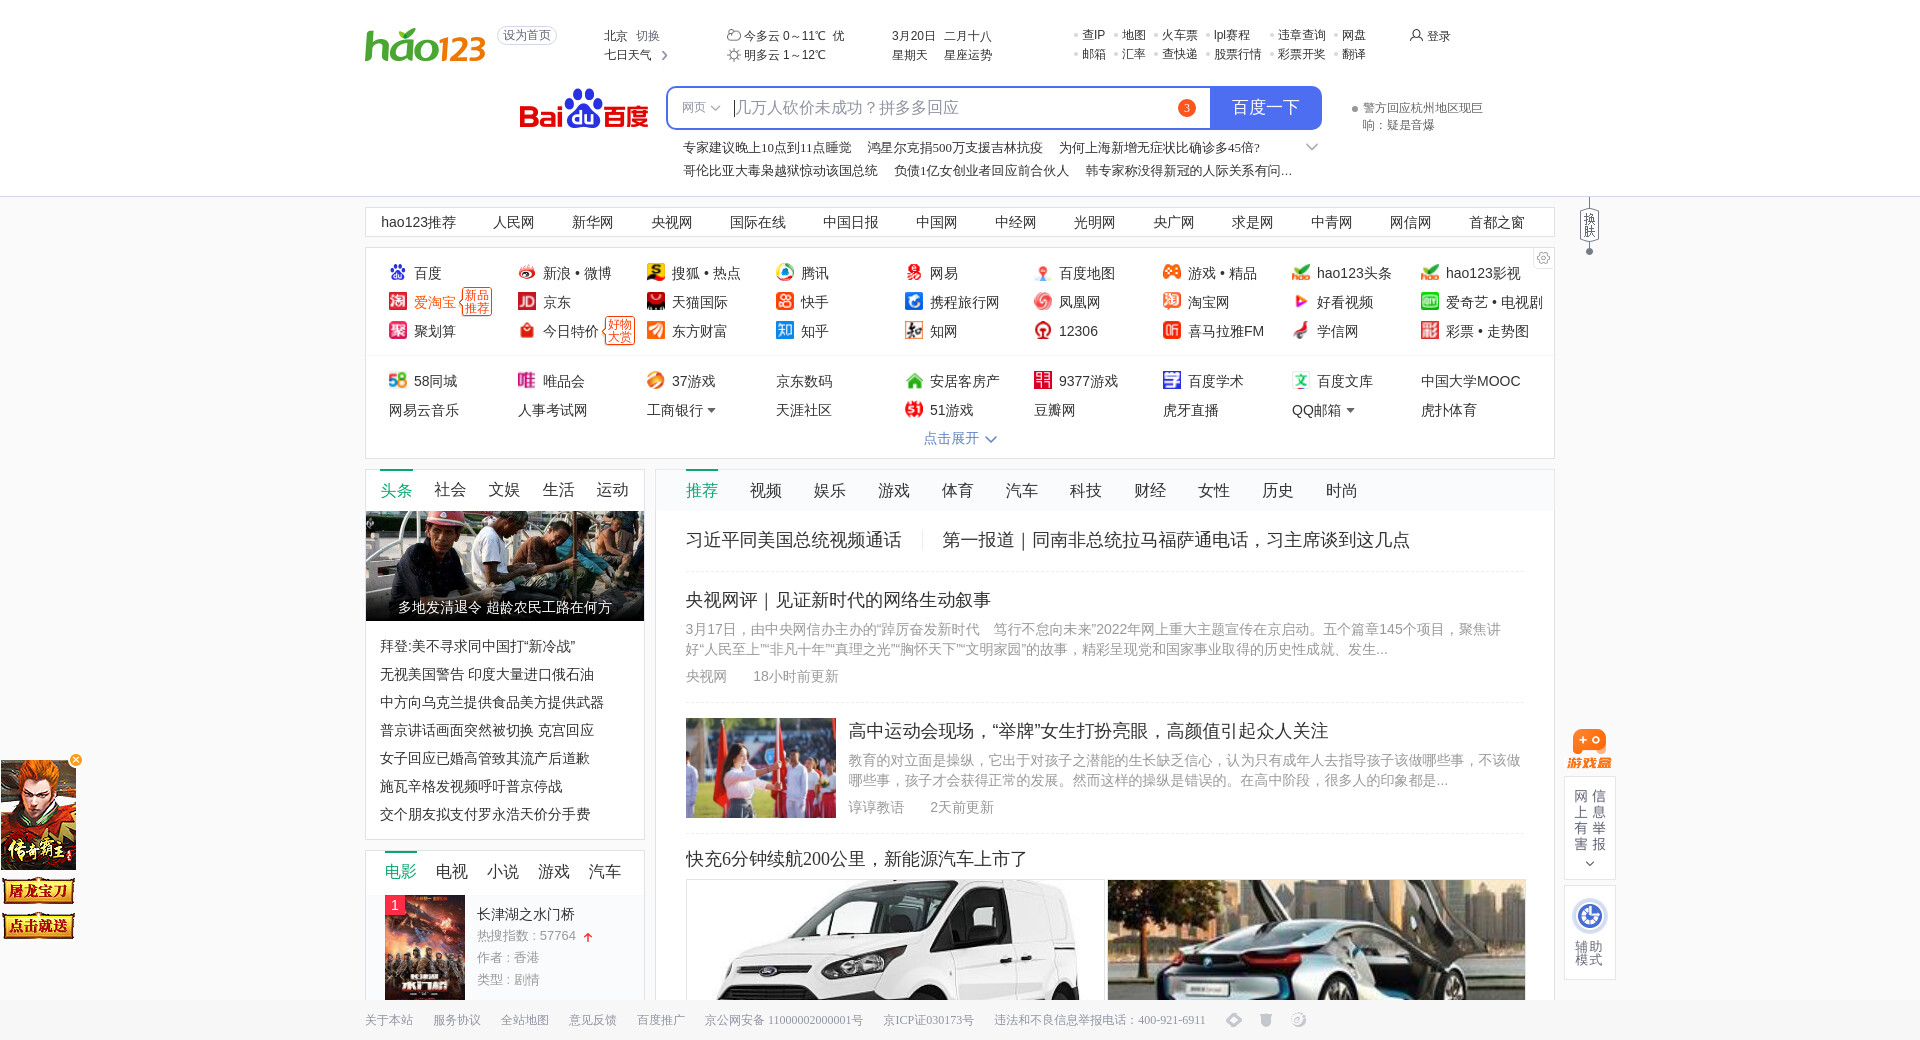
Task: Click the 京东 JD icon
Action: tap(527, 302)
